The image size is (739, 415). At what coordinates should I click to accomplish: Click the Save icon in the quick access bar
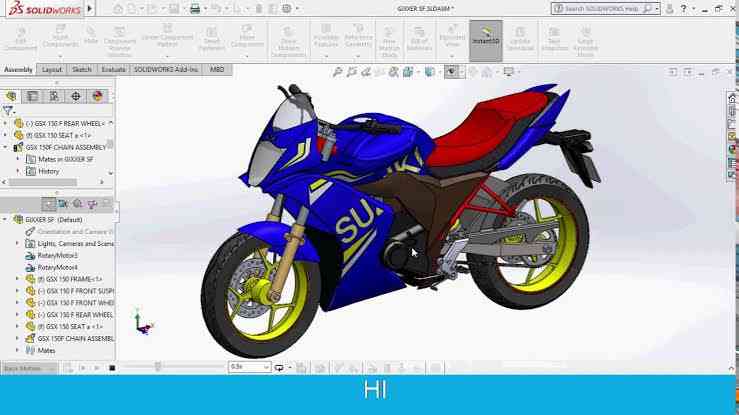click(174, 8)
